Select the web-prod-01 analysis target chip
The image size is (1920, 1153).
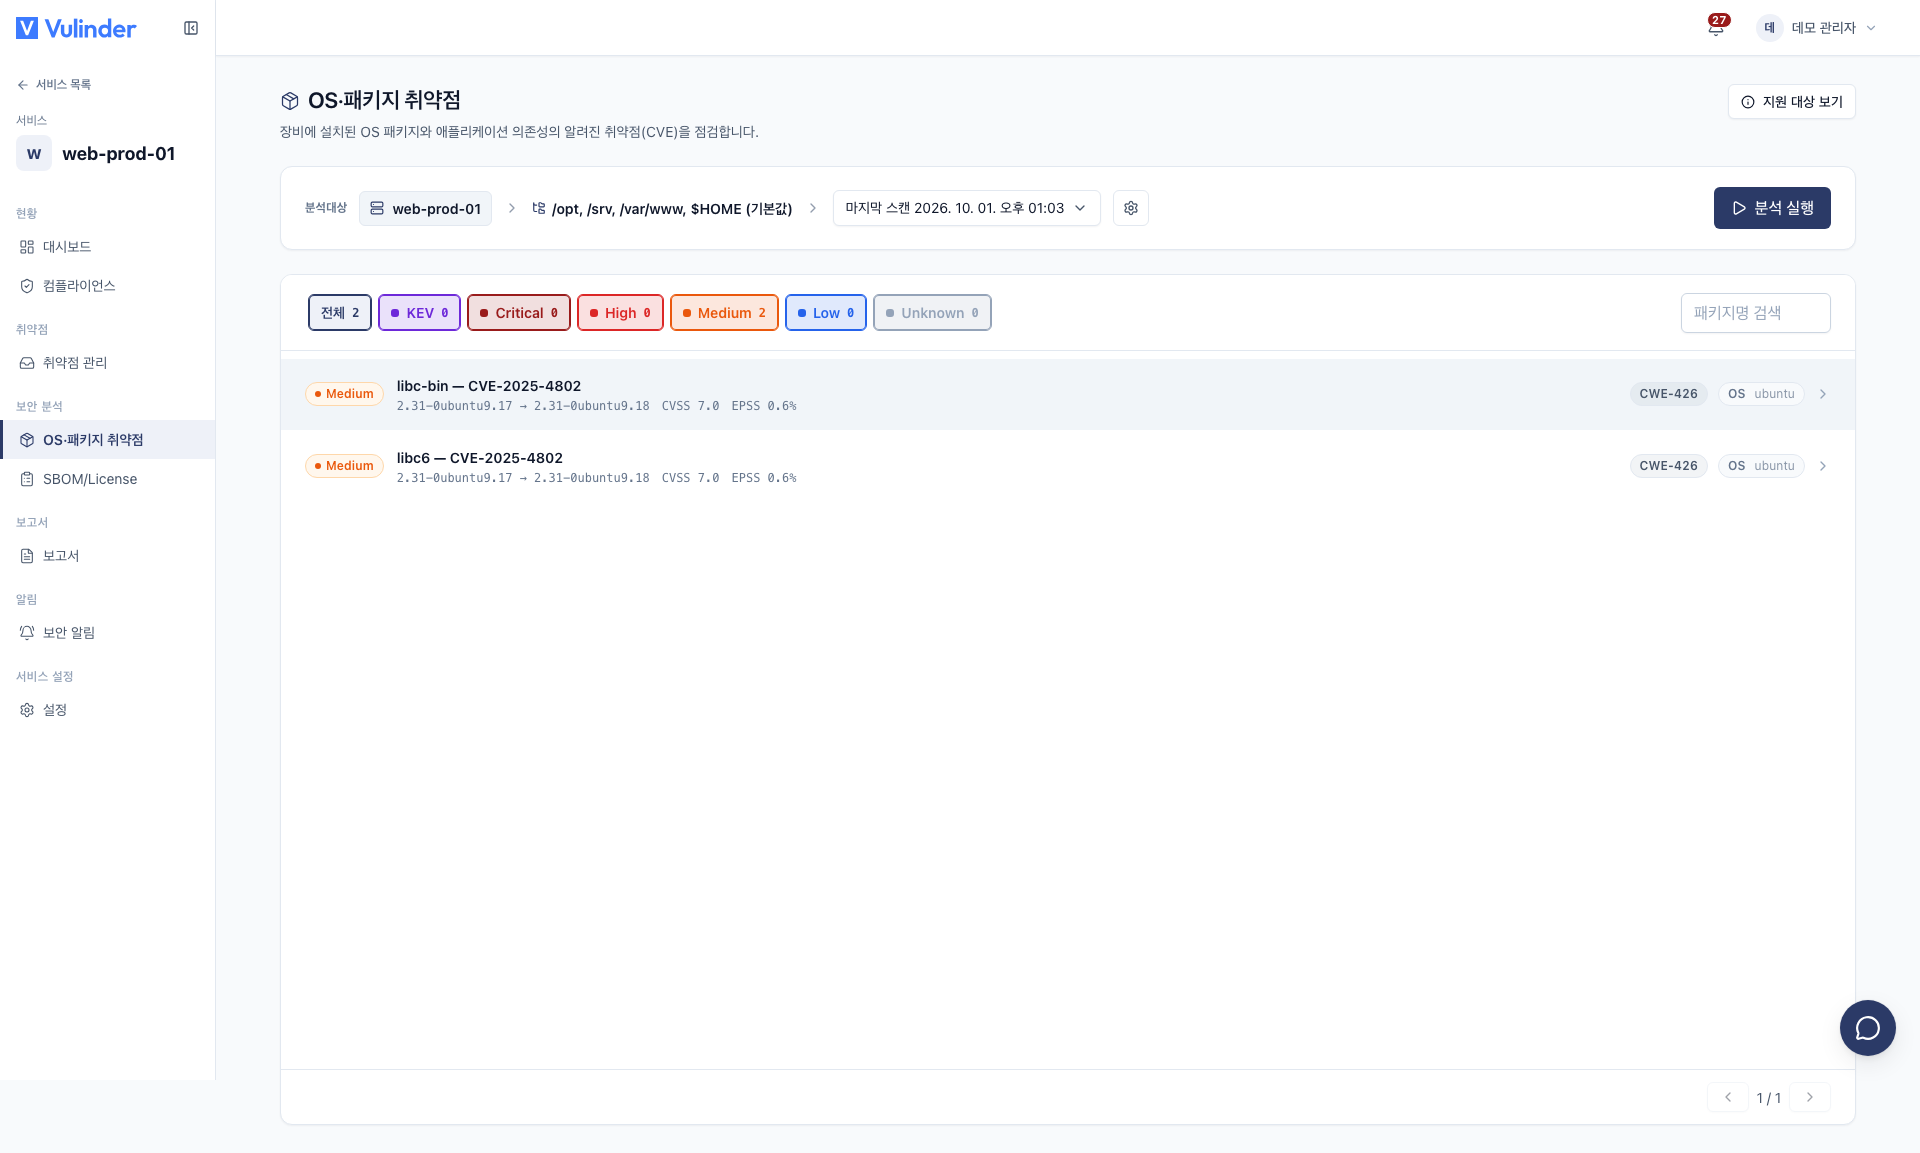click(x=425, y=208)
